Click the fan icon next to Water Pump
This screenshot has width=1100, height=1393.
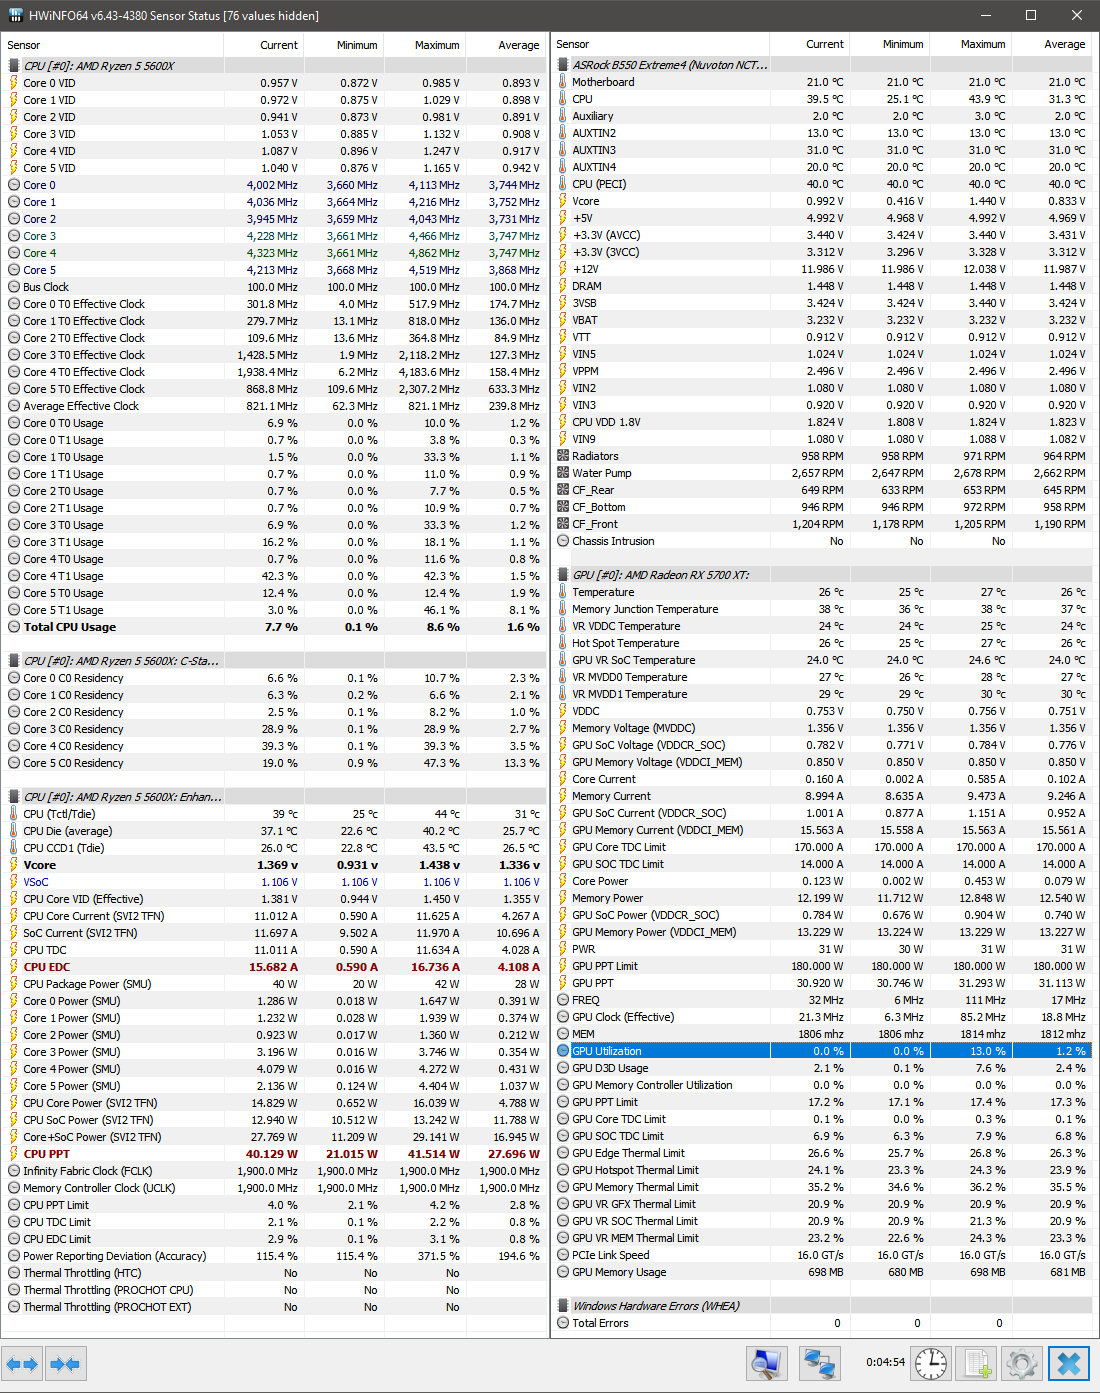click(x=563, y=473)
